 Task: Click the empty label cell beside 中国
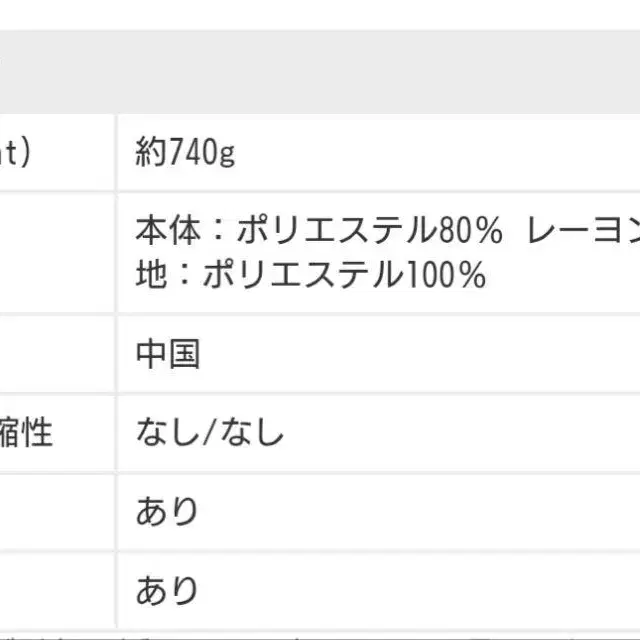click(56, 354)
